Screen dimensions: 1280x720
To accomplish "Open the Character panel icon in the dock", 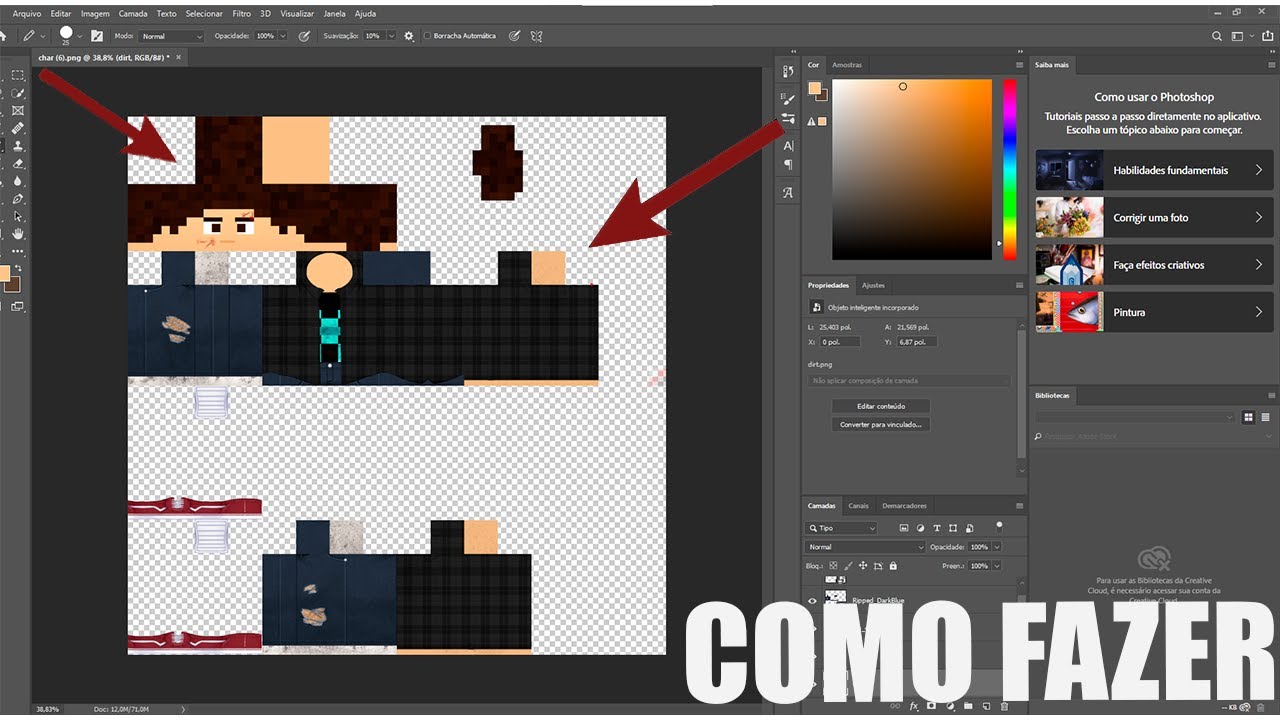I will click(788, 146).
